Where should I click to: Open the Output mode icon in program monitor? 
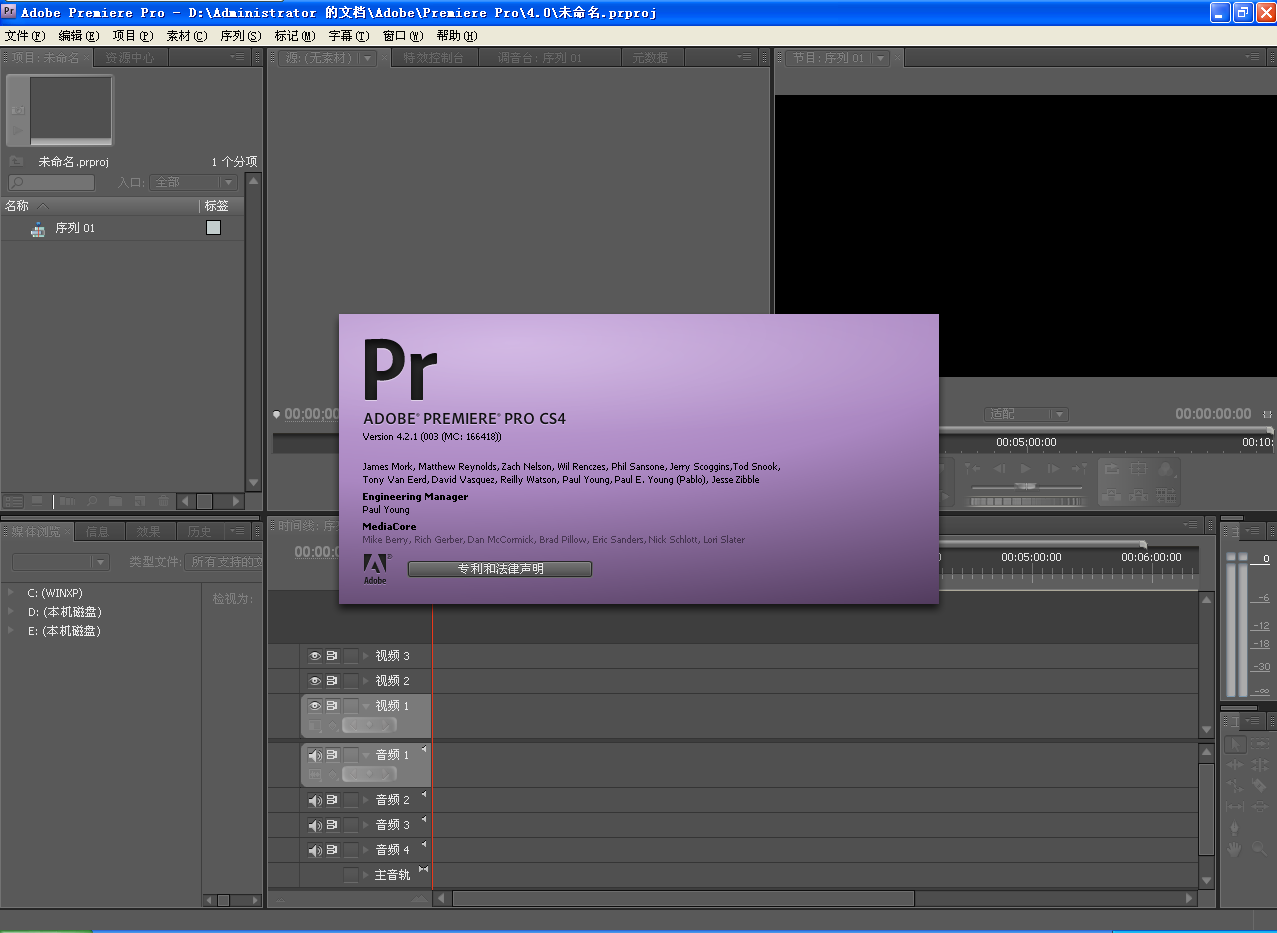coord(1167,469)
